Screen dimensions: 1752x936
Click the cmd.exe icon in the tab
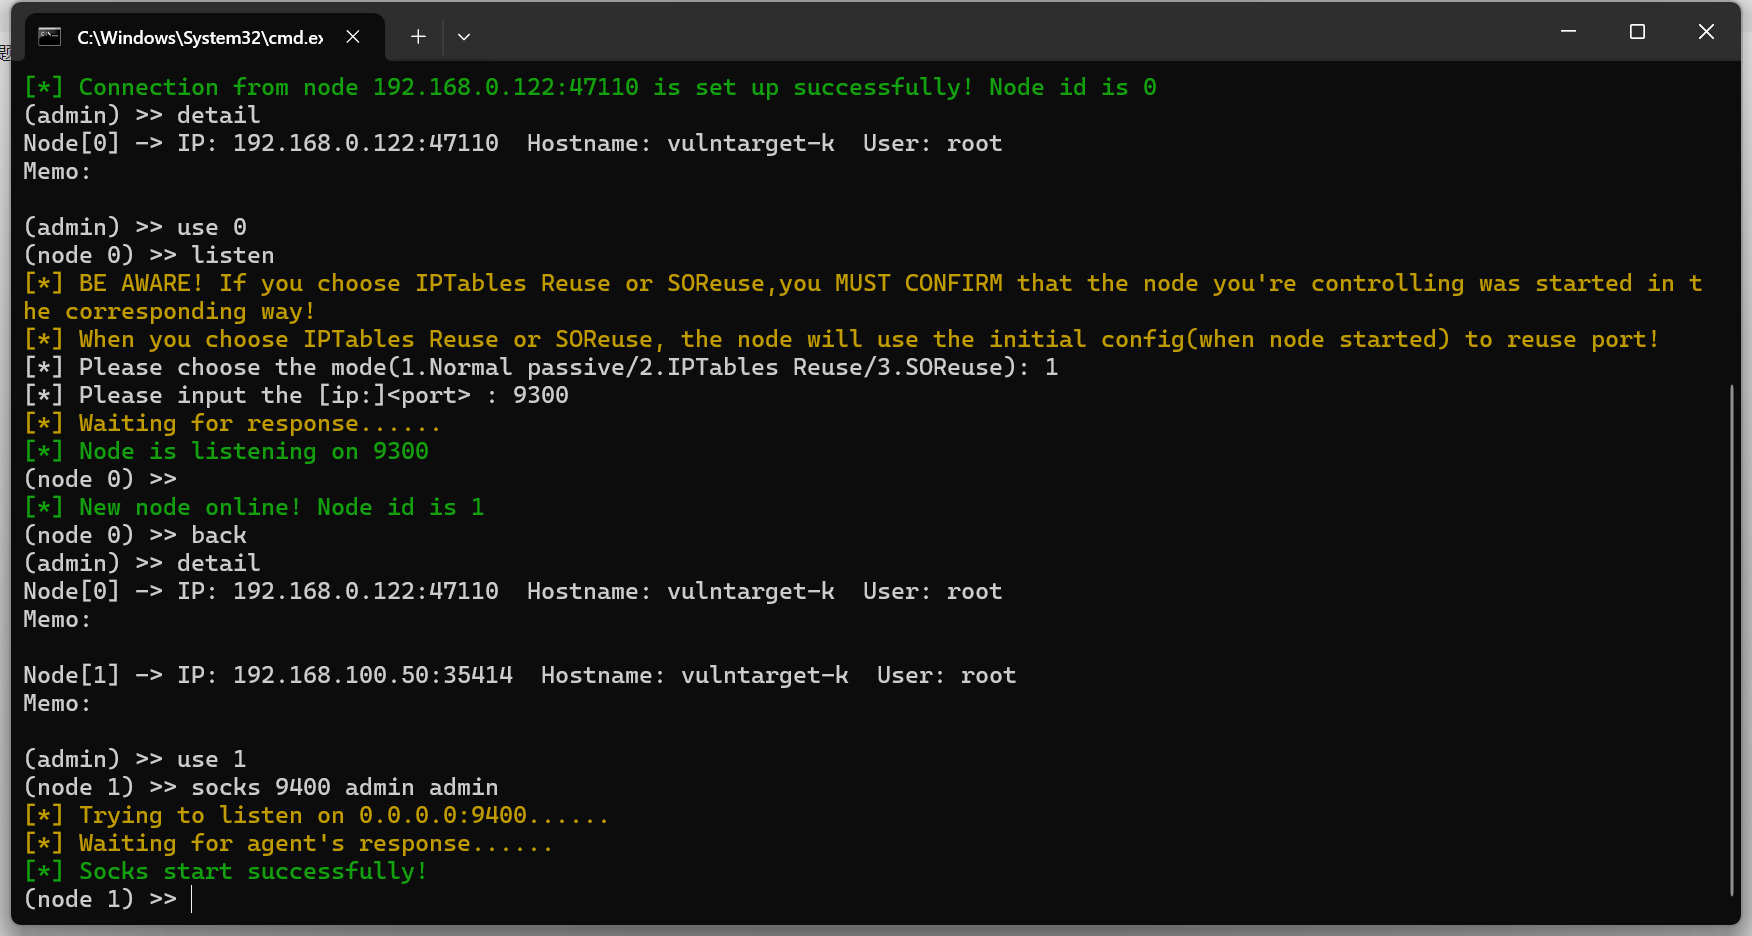click(49, 37)
